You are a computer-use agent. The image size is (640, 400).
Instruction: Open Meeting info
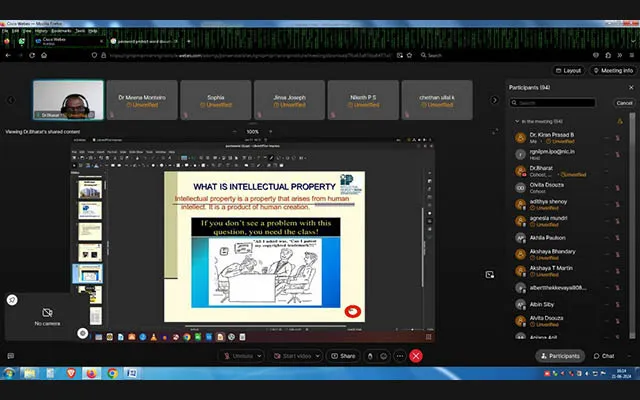pyautogui.click(x=613, y=71)
